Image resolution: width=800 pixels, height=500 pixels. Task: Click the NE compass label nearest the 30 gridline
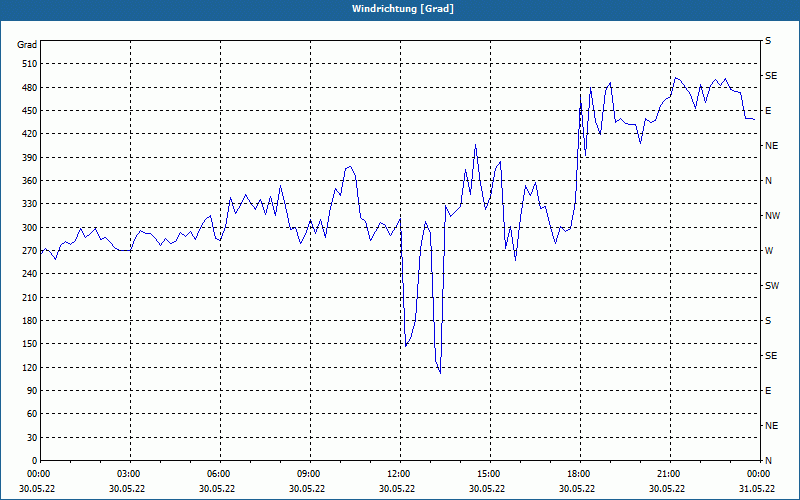click(x=772, y=426)
